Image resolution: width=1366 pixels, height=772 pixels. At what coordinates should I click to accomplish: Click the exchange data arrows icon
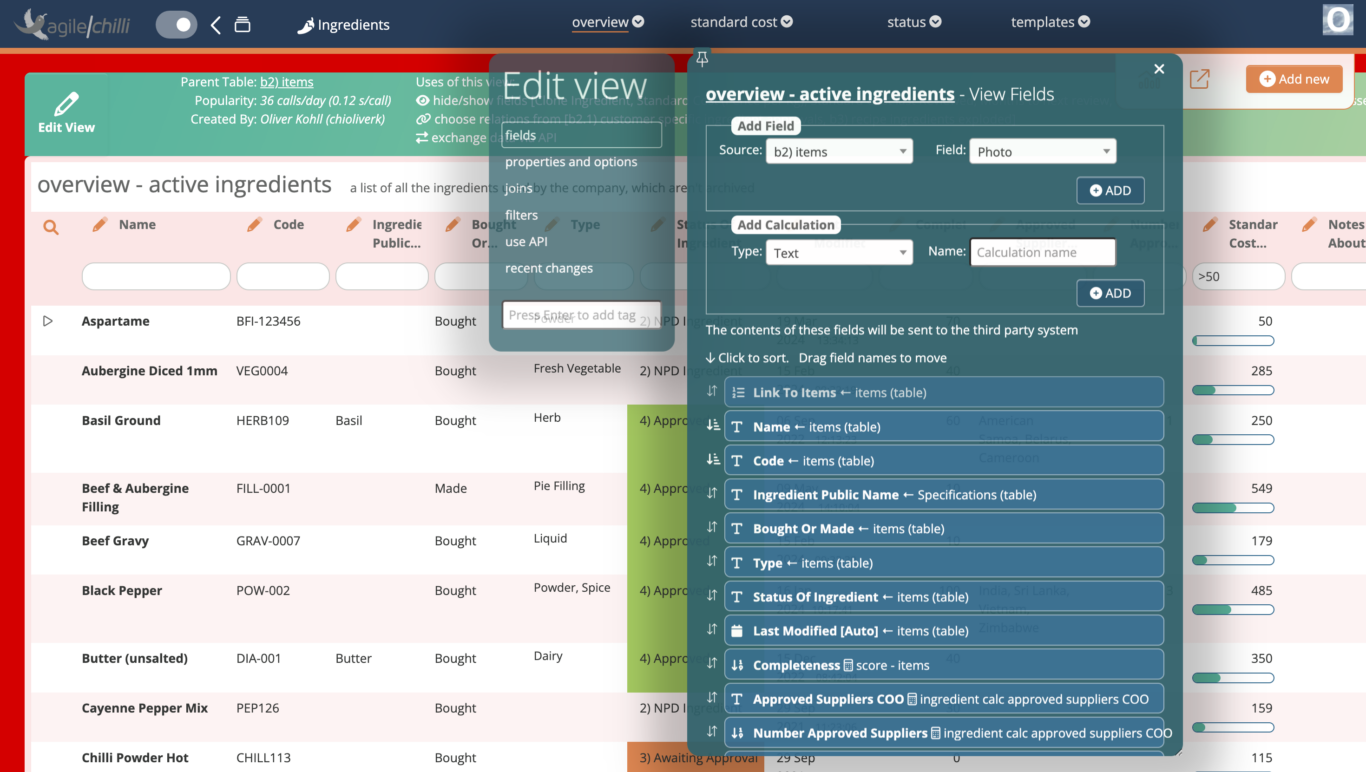coord(424,138)
